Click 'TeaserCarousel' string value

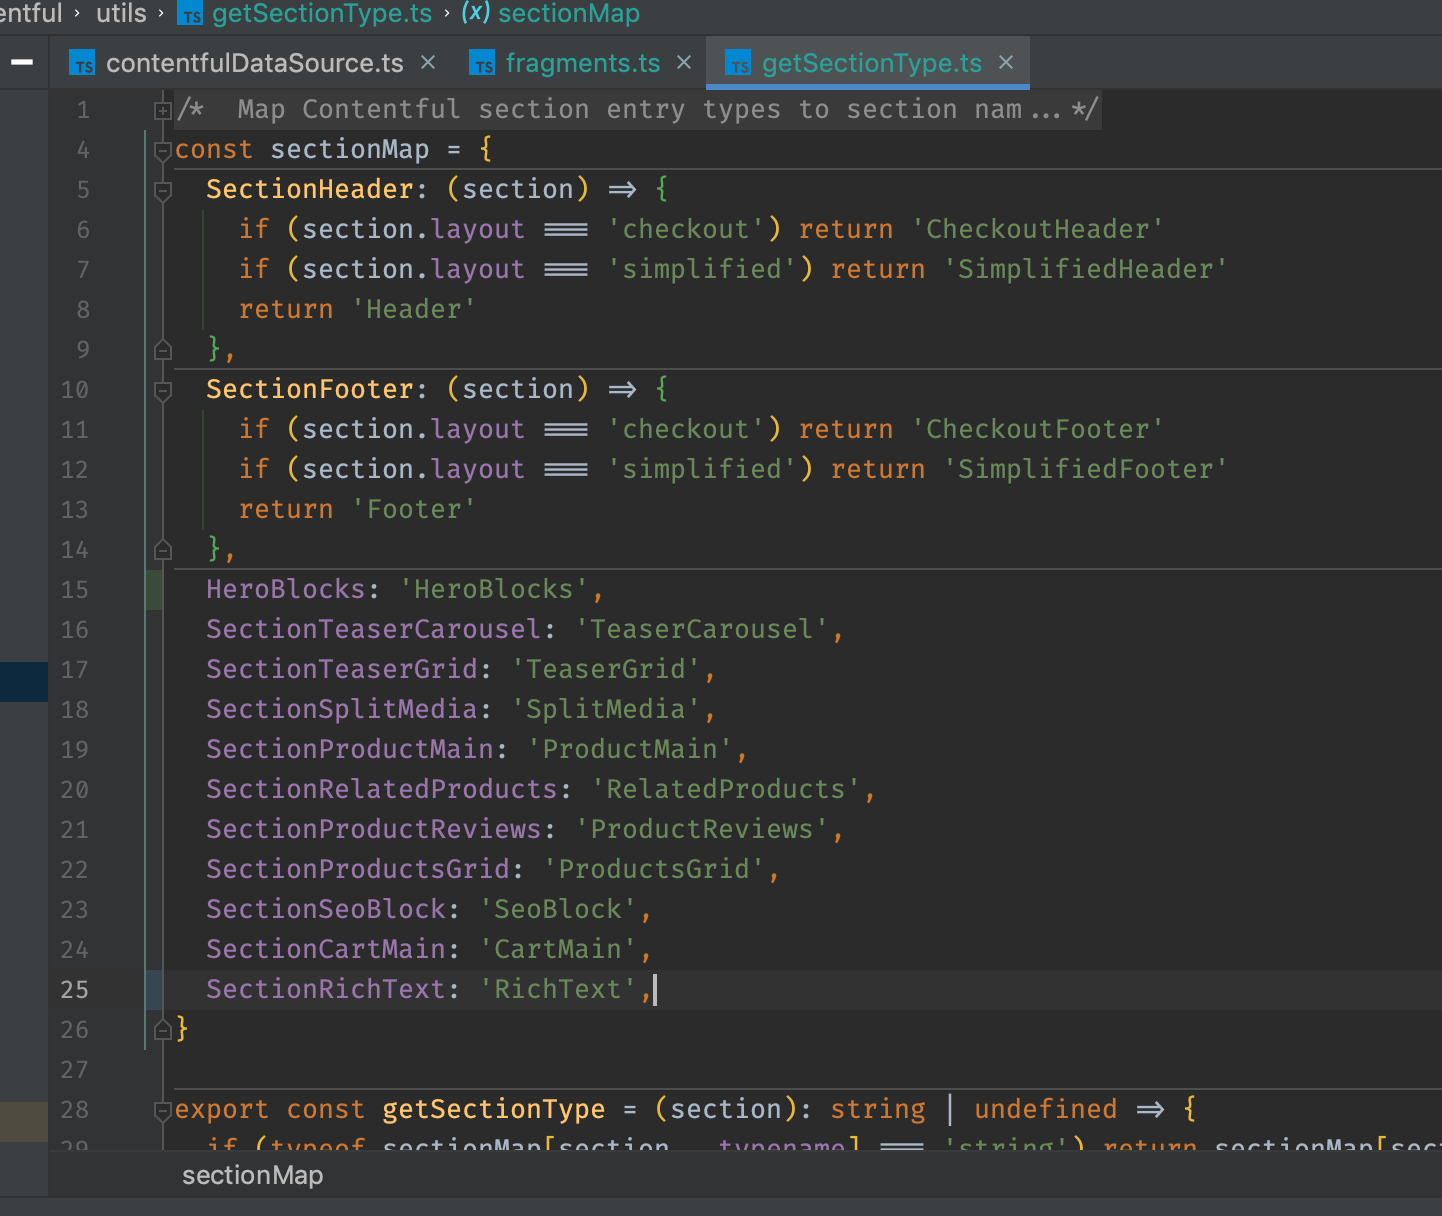click(x=702, y=629)
